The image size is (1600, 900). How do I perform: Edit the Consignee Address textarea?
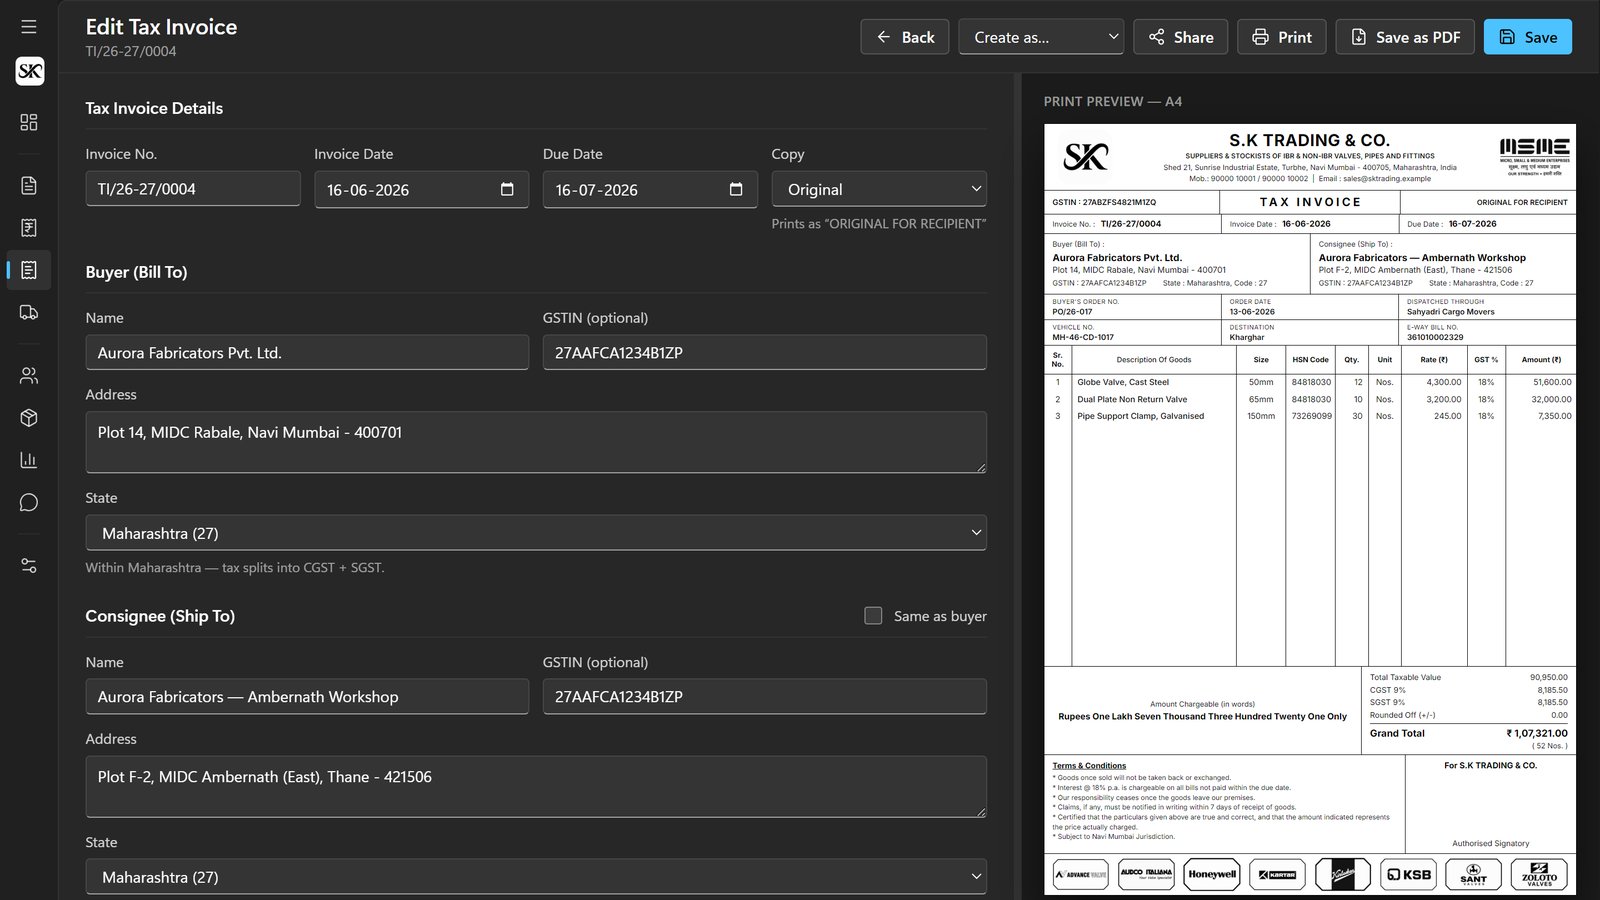pyautogui.click(x=536, y=787)
